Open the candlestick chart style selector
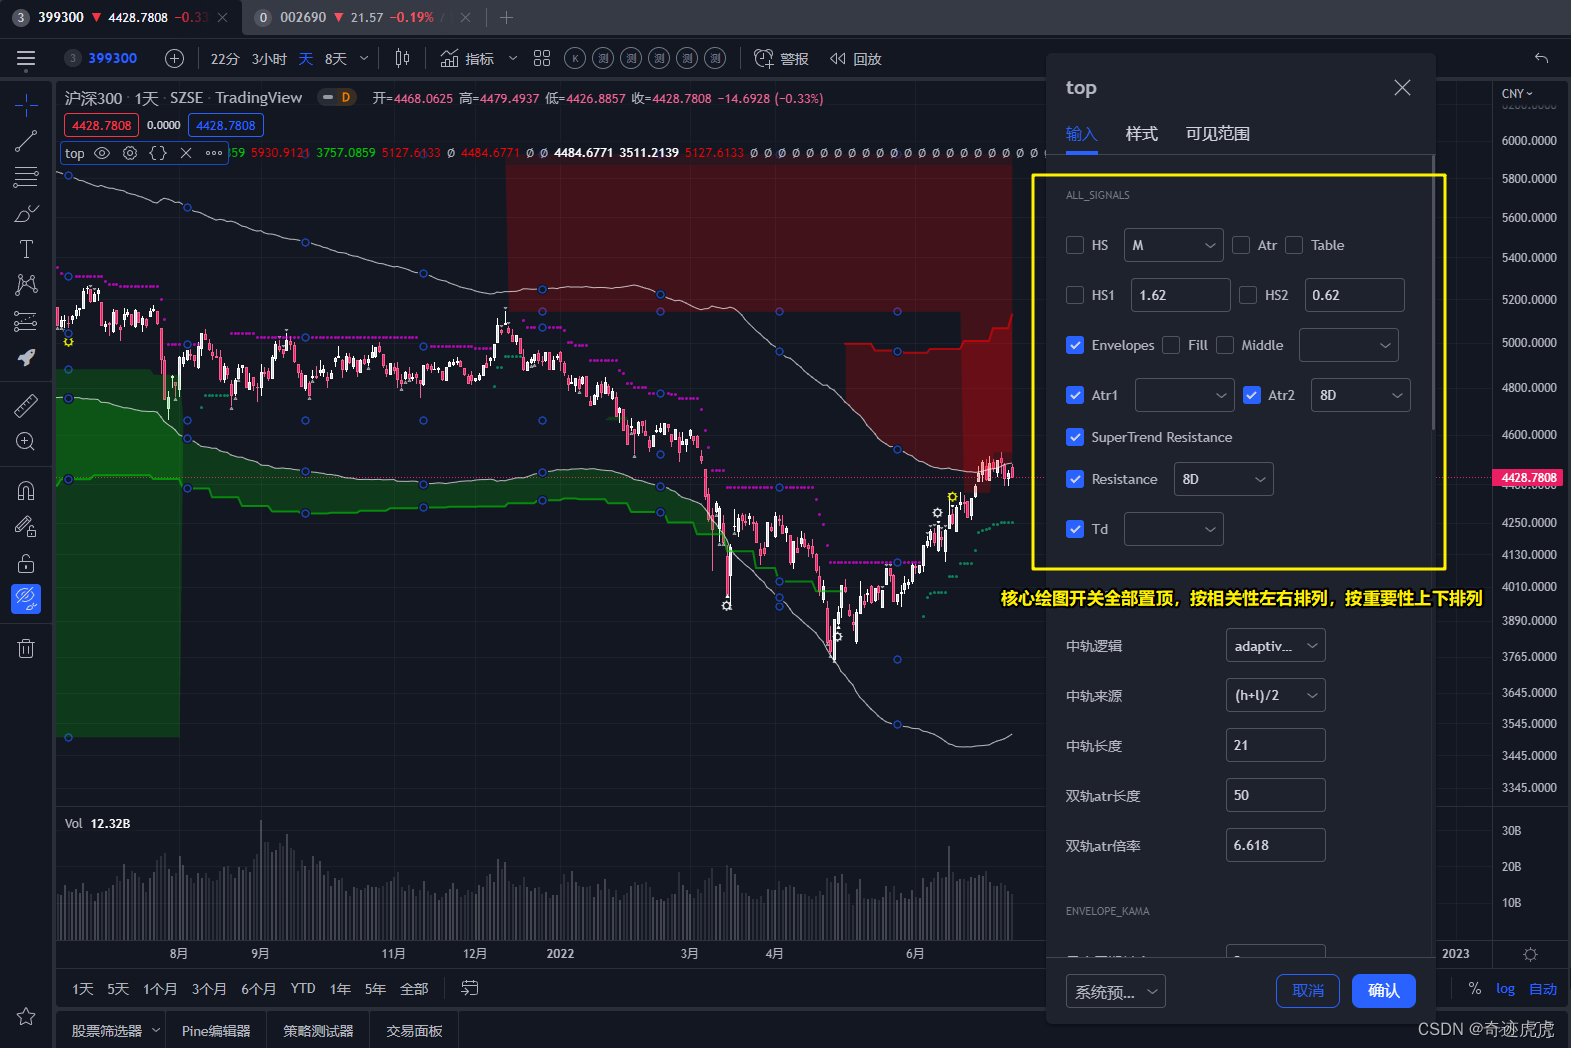The width and height of the screenshot is (1571, 1048). point(402,59)
